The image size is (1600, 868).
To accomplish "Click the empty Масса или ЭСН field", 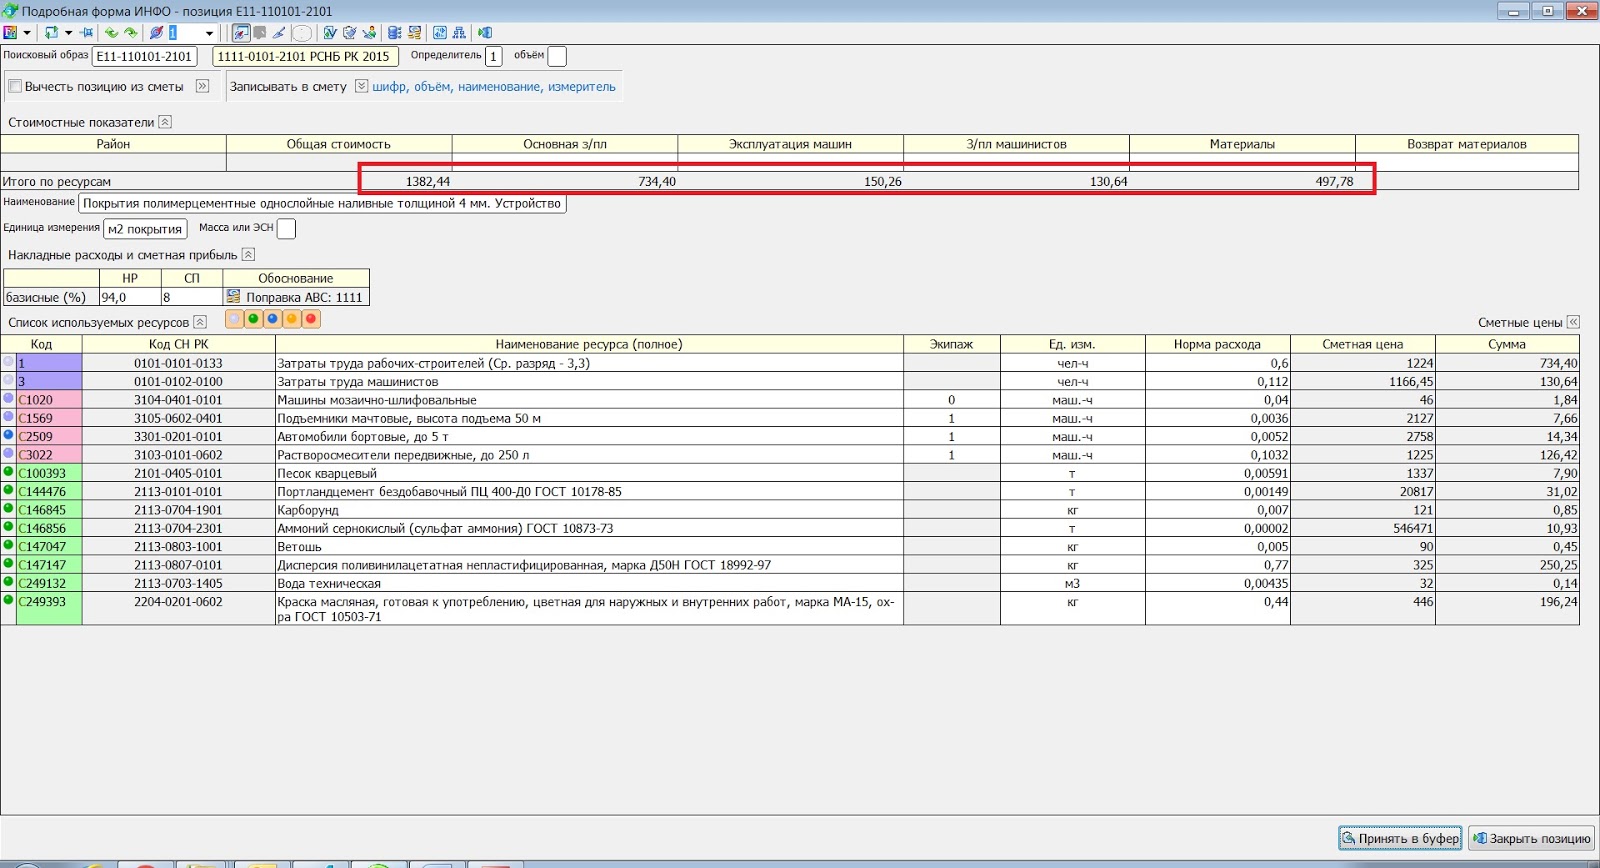I will point(286,229).
